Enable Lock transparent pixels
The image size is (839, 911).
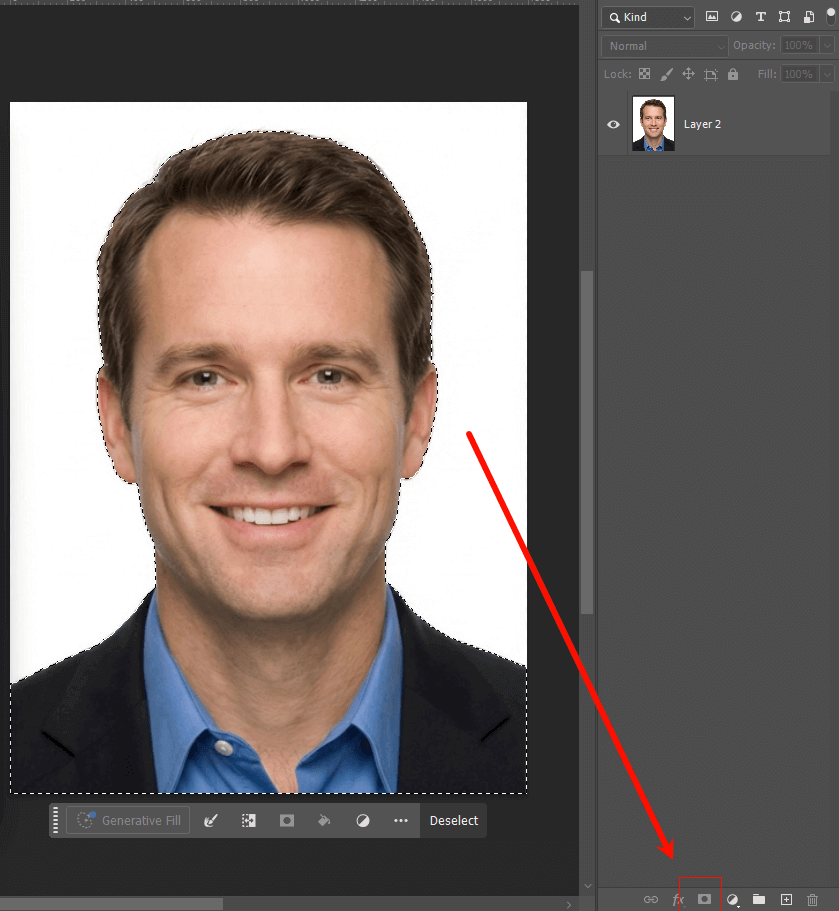pos(644,74)
